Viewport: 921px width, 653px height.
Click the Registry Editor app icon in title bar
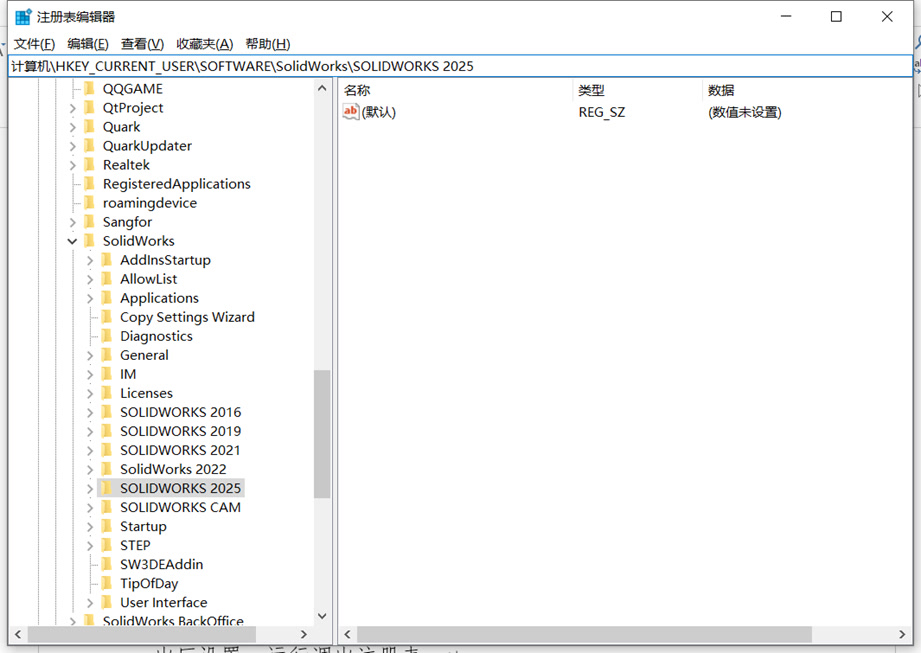point(22,17)
